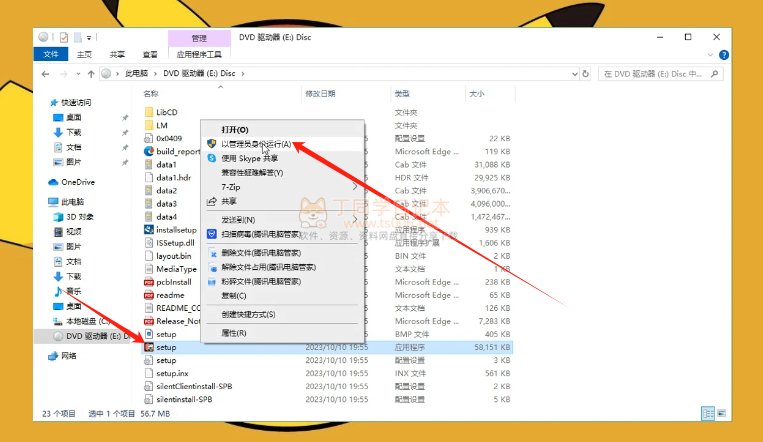Click the LibCD folder icon

(x=149, y=112)
